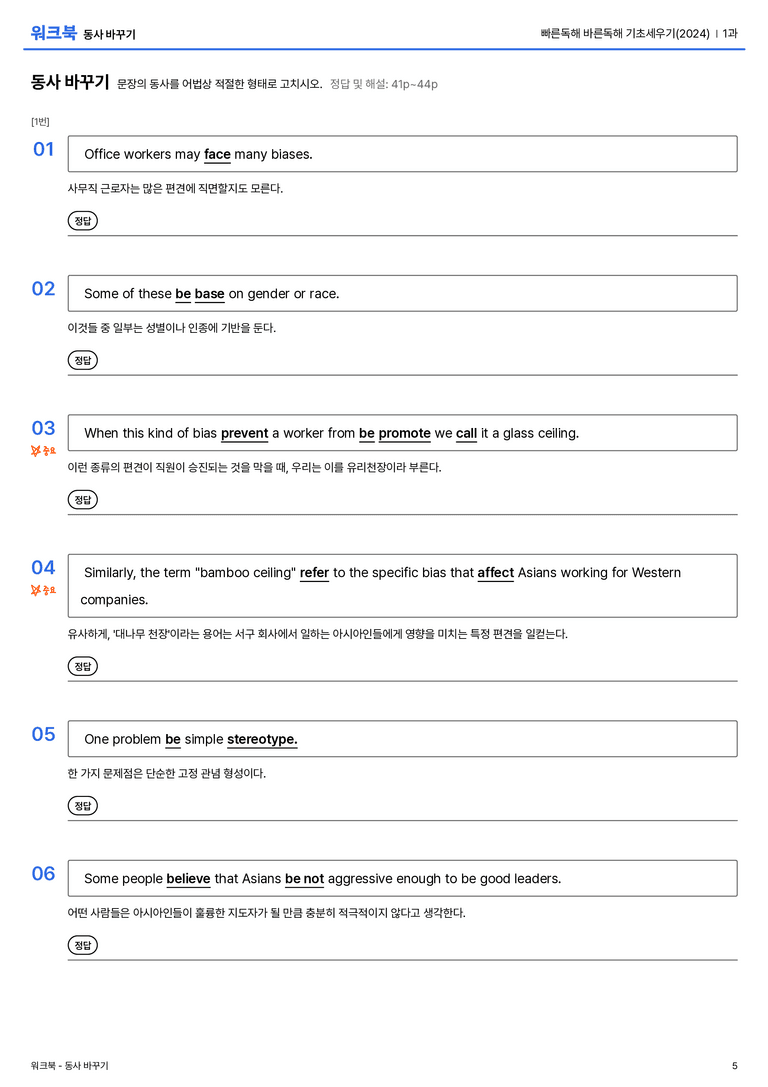This screenshot has height=1087, width=768.
Task: Click the page number 5 in footer
Action: click(735, 1066)
